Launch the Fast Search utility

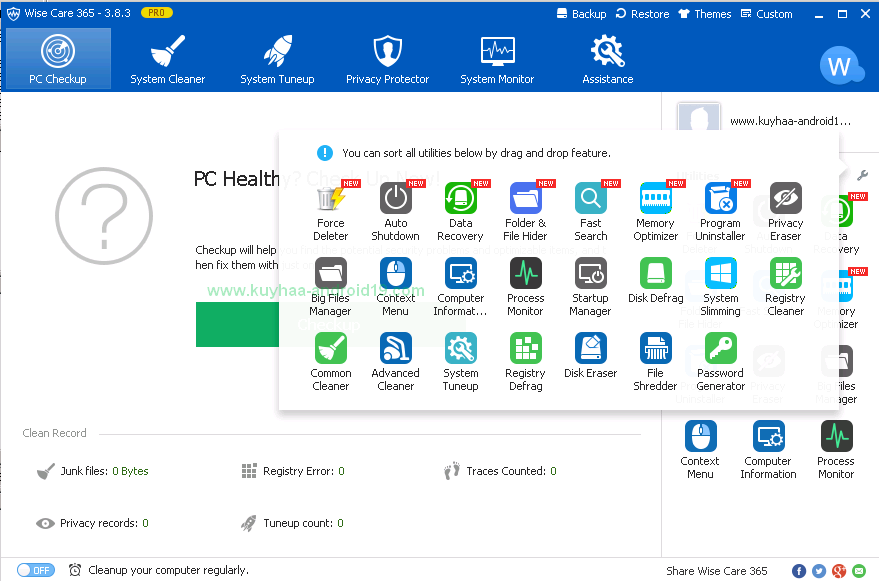591,212
